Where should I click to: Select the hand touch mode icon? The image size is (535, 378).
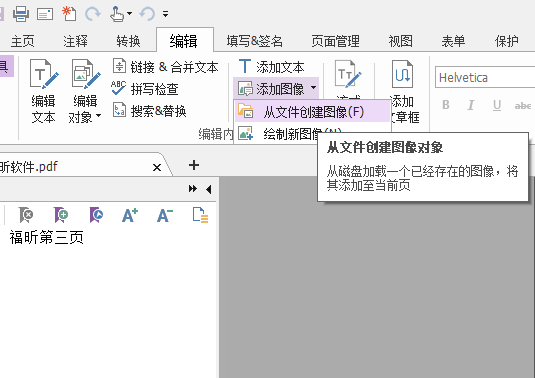(x=117, y=14)
